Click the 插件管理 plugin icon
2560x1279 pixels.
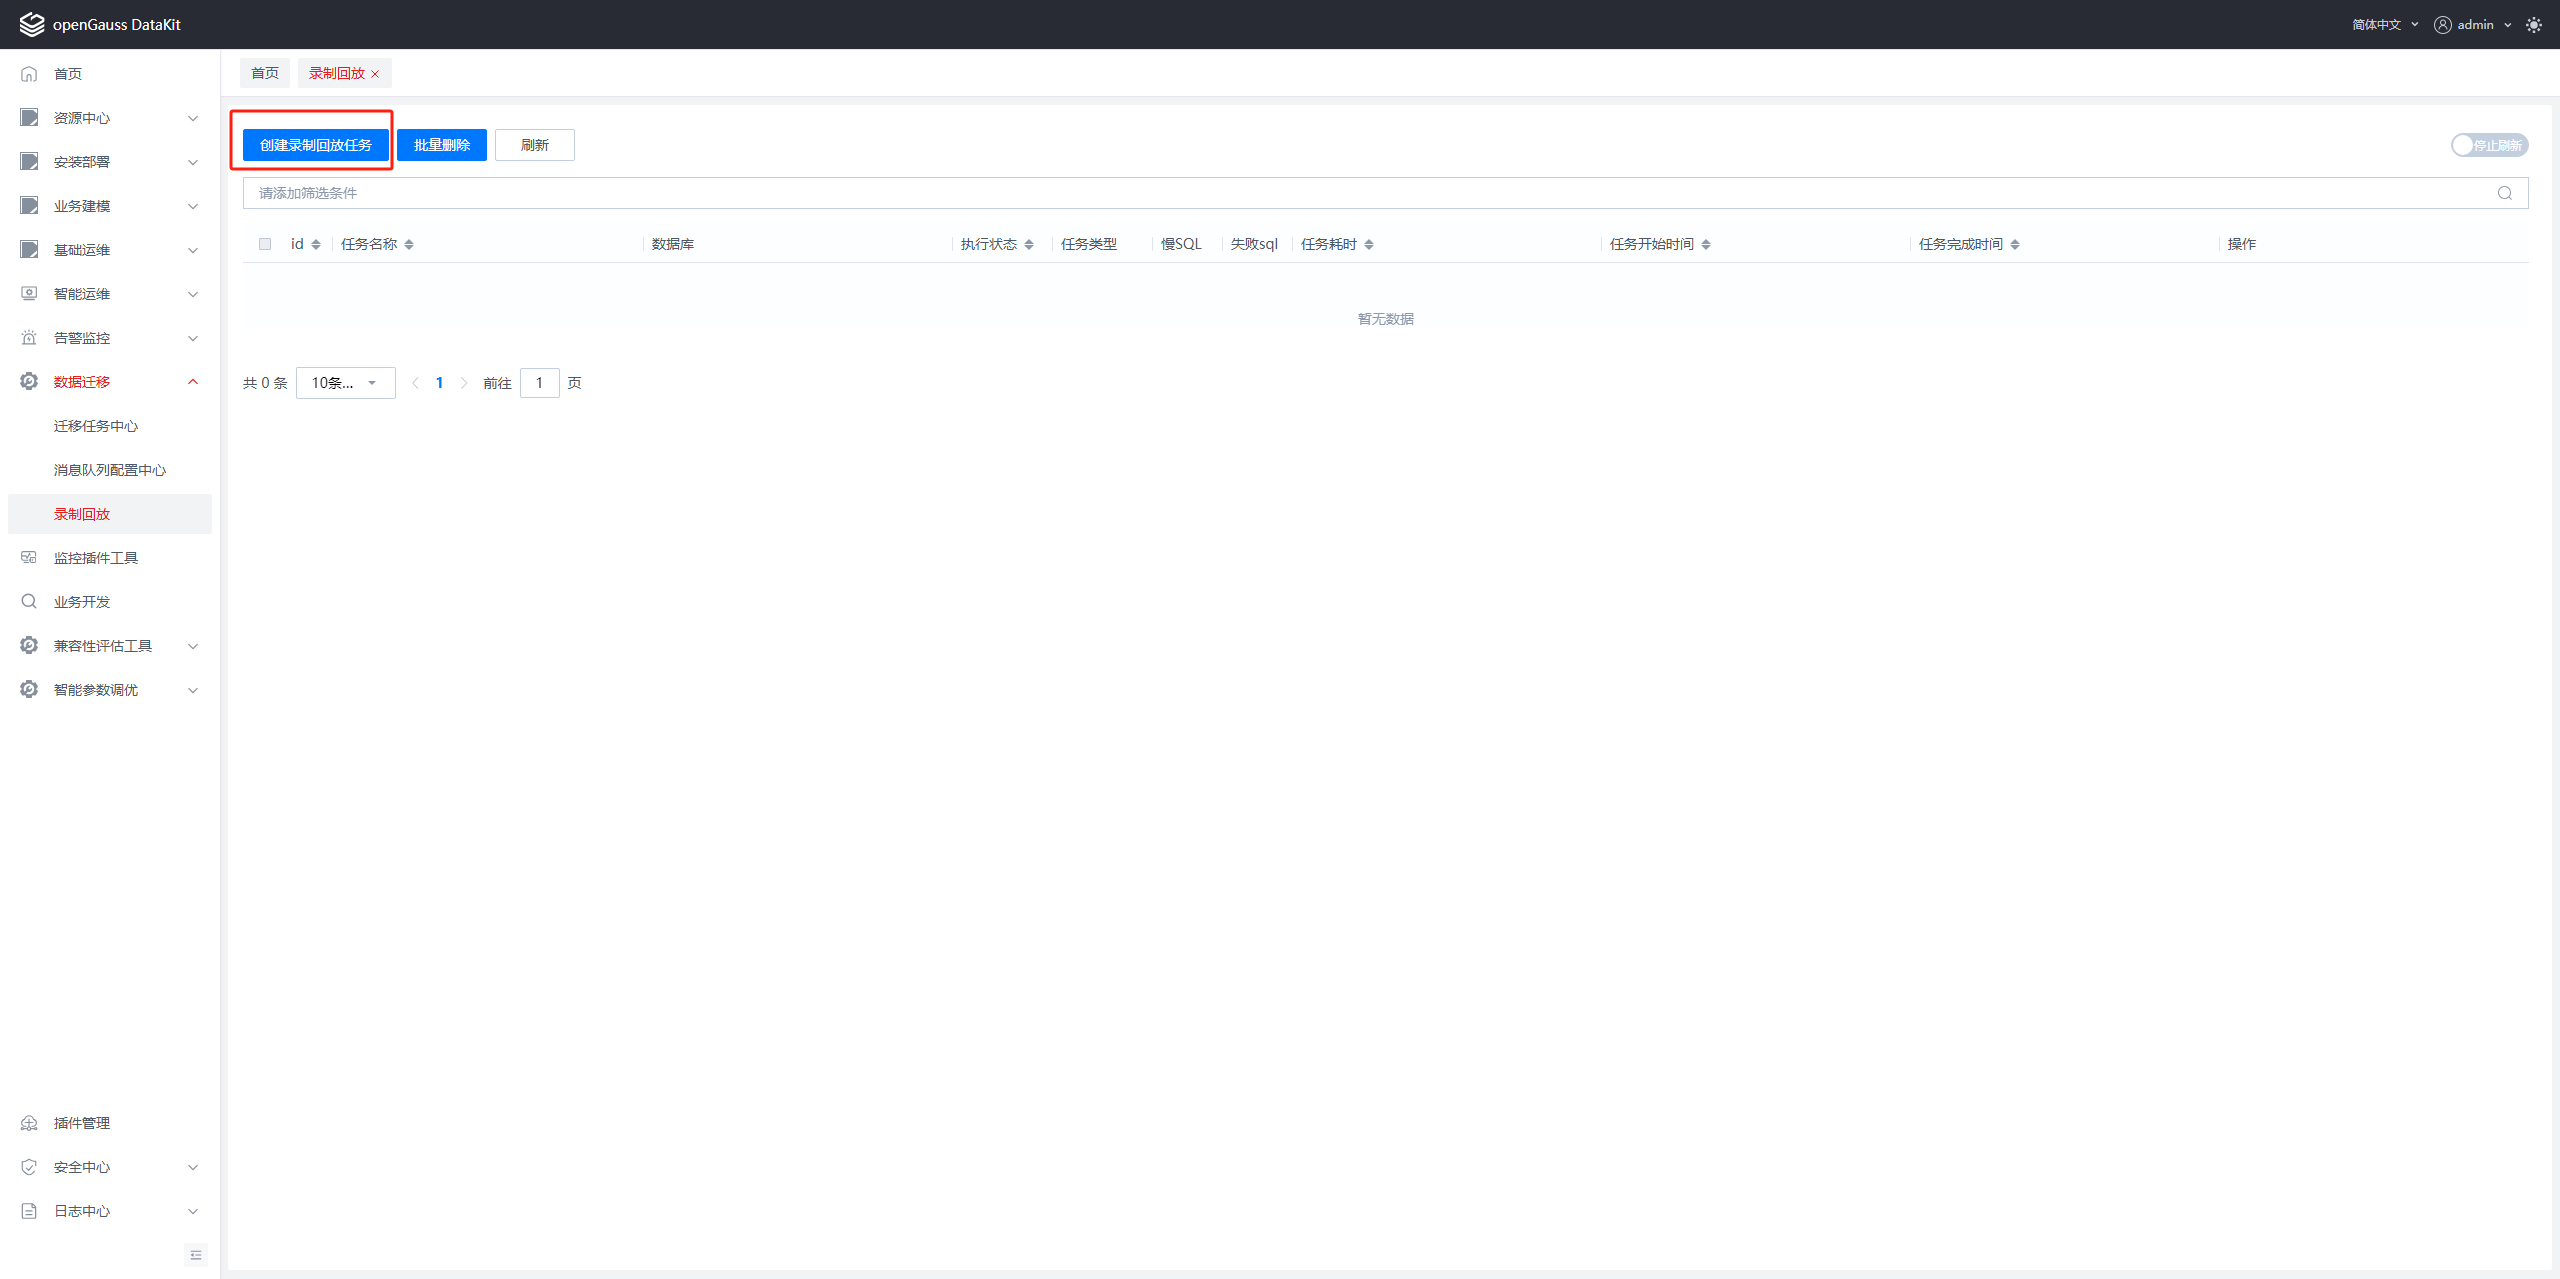pyautogui.click(x=29, y=1123)
